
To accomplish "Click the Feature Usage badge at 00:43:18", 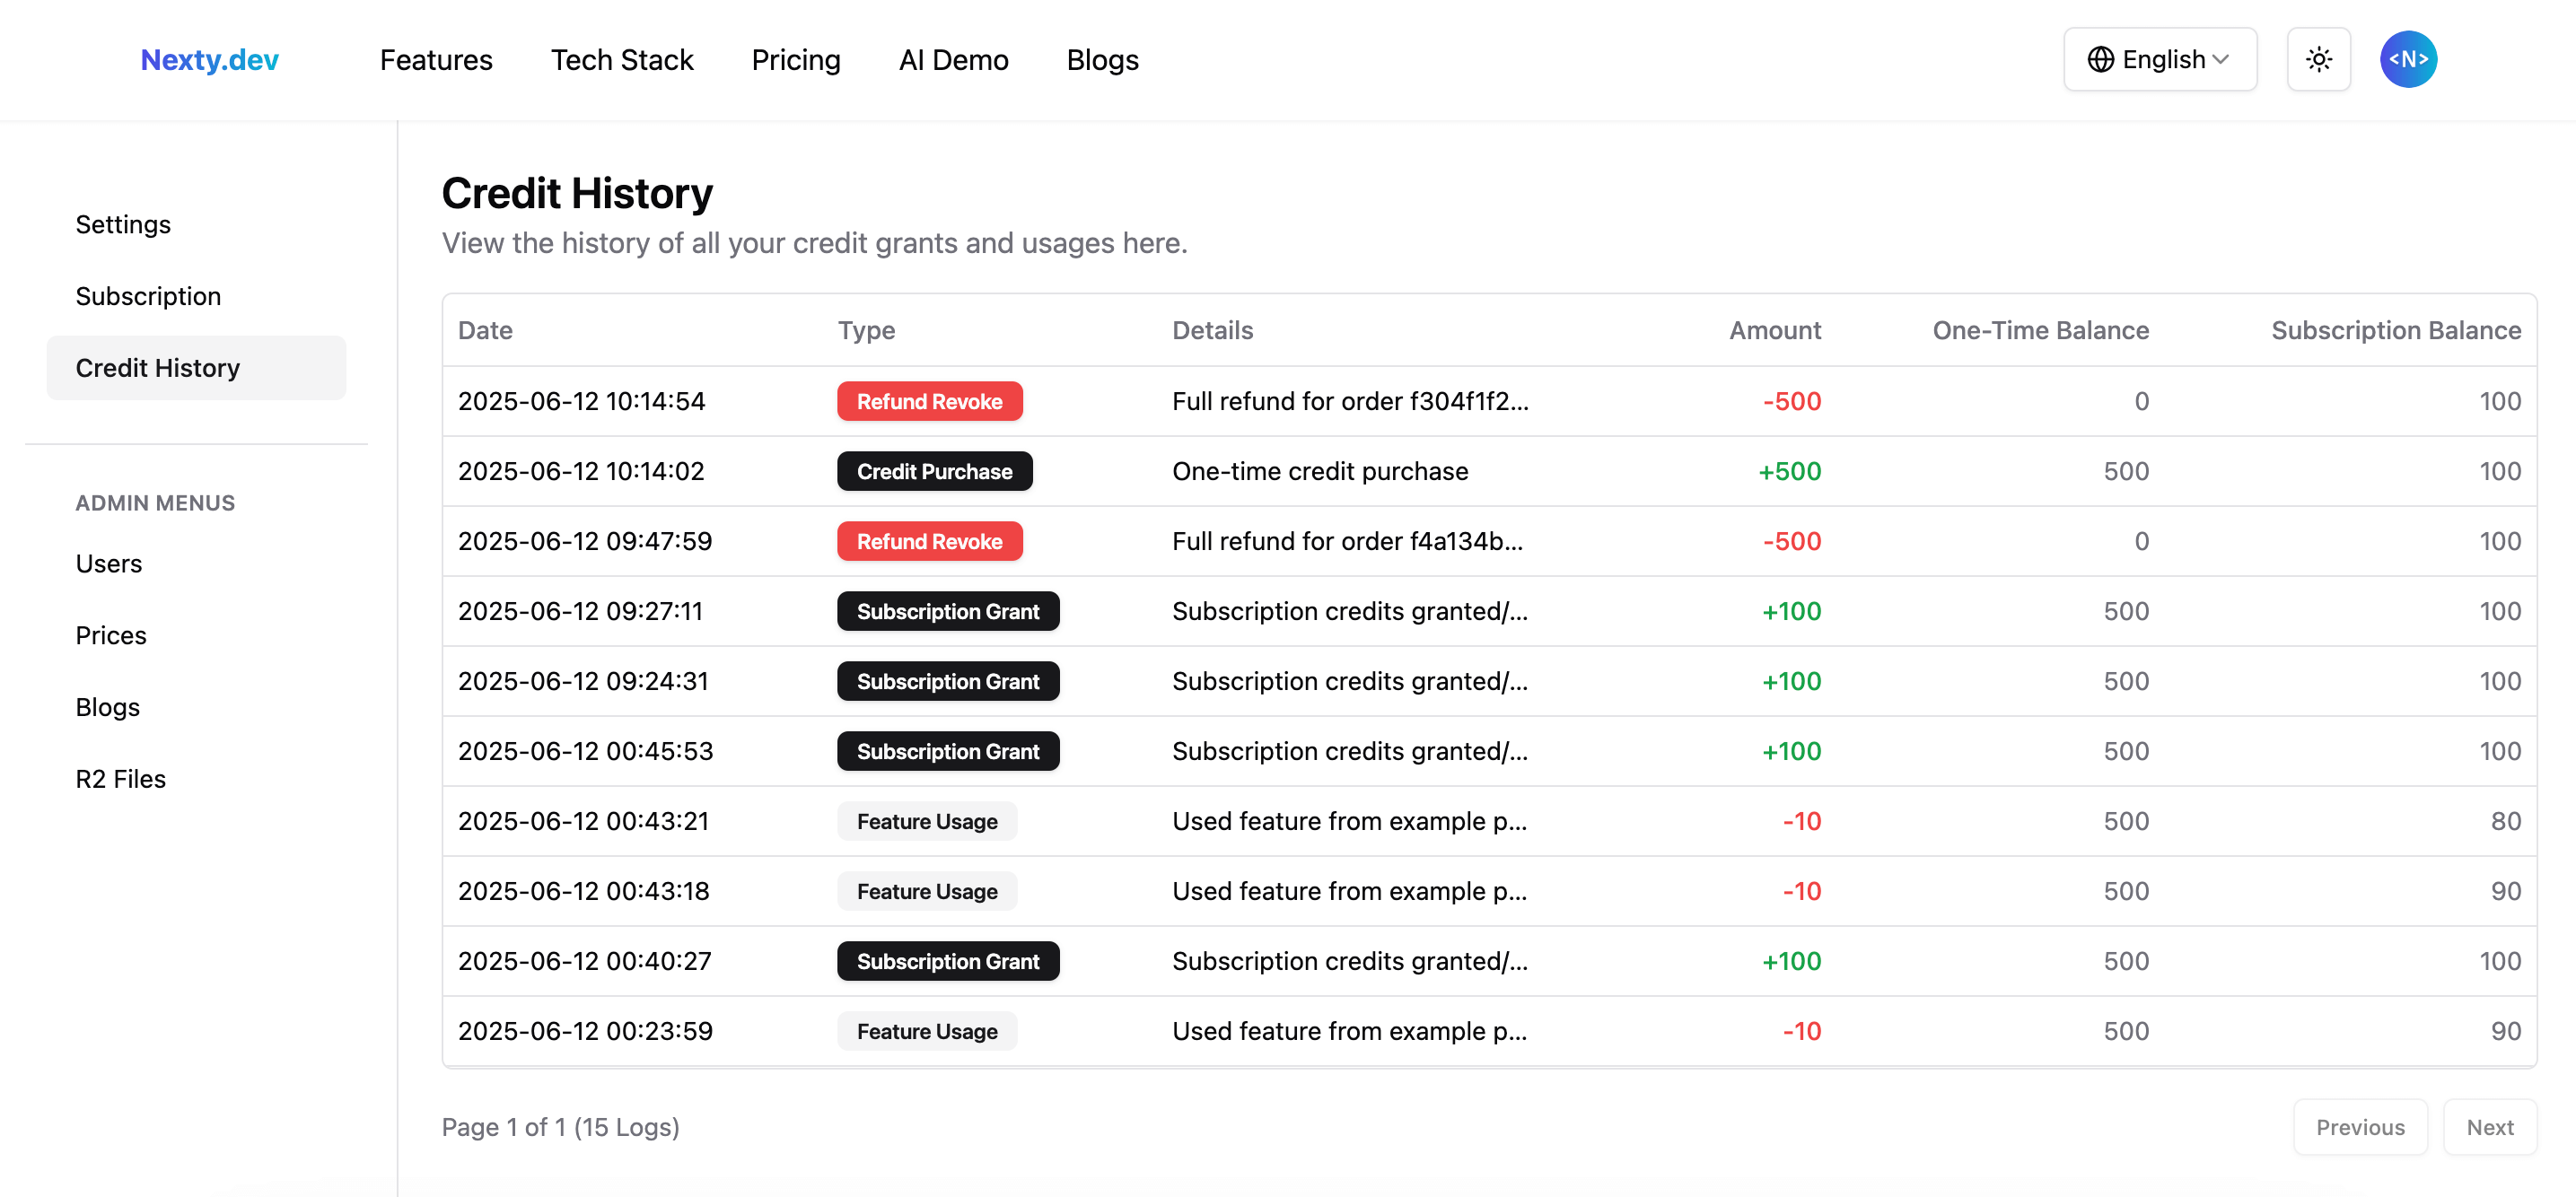I will (927, 892).
